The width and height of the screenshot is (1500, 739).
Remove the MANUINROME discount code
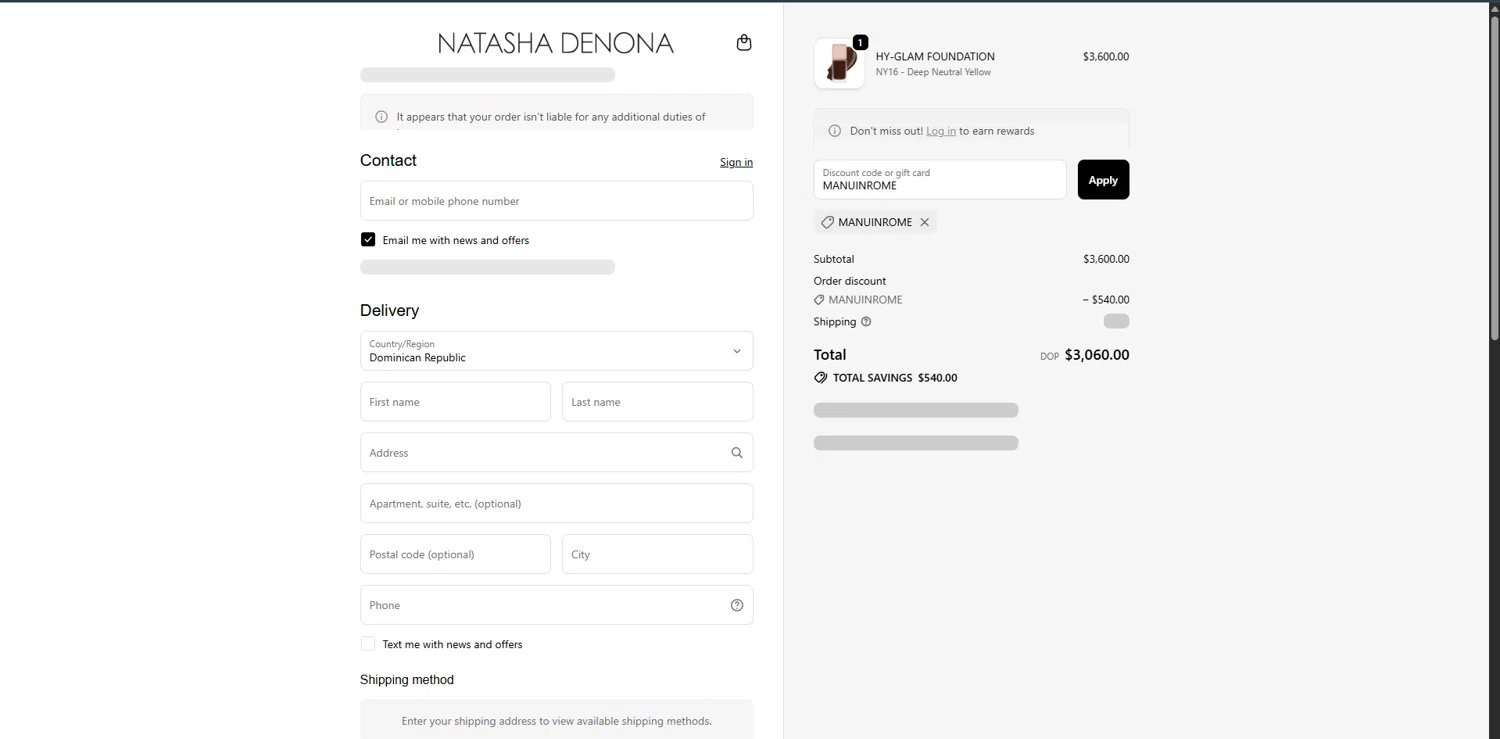pyautogui.click(x=925, y=222)
